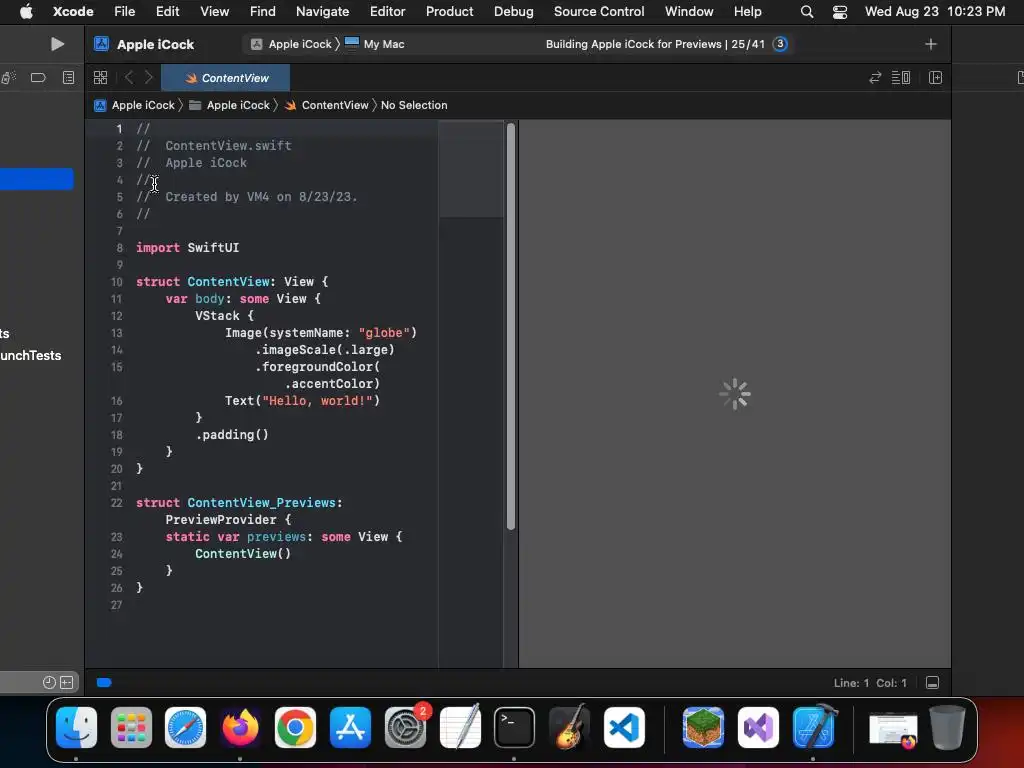The width and height of the screenshot is (1024, 768).
Task: Open the Navigate menu
Action: pos(323,11)
